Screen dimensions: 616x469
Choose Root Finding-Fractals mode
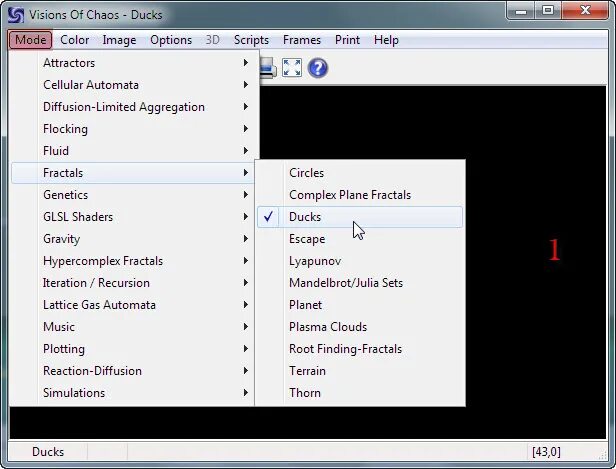pyautogui.click(x=360, y=349)
